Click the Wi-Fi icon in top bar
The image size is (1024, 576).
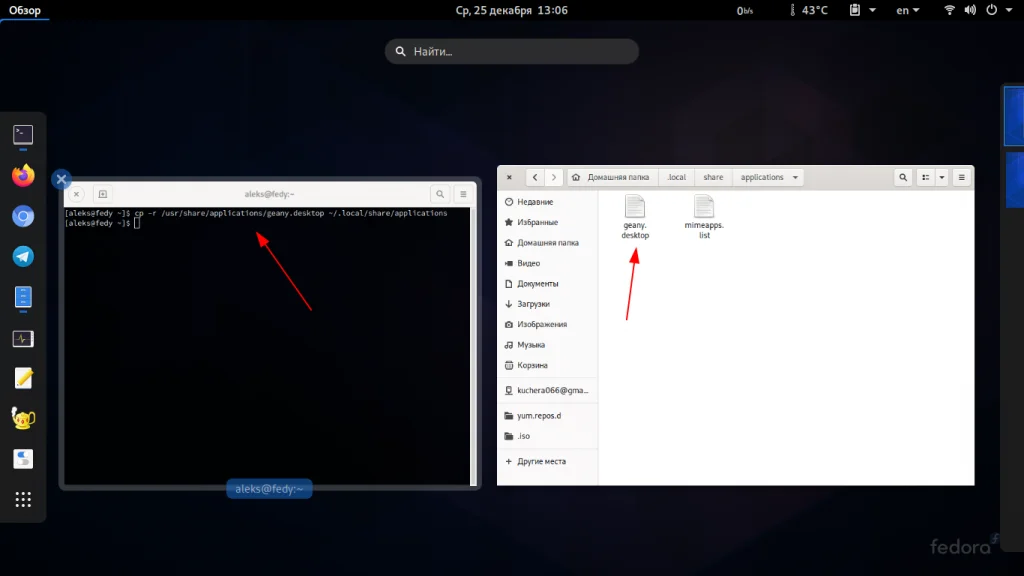pyautogui.click(x=950, y=10)
